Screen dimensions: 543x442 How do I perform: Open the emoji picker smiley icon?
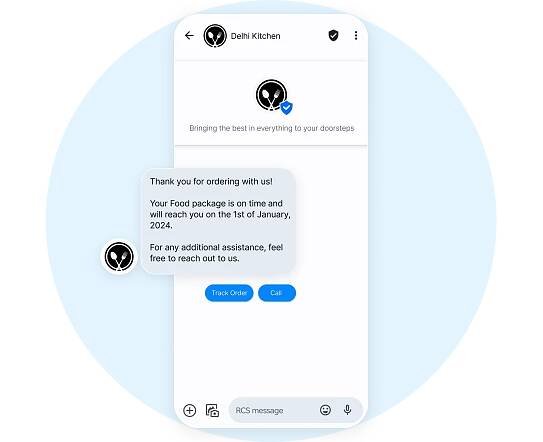pyautogui.click(x=325, y=410)
